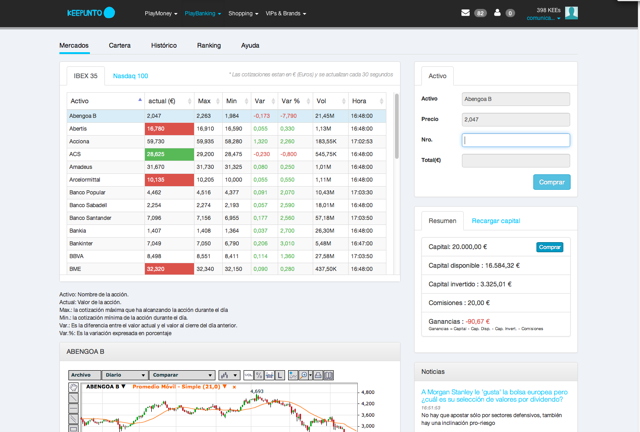
Task: Open the profile avatar picture
Action: click(x=571, y=13)
